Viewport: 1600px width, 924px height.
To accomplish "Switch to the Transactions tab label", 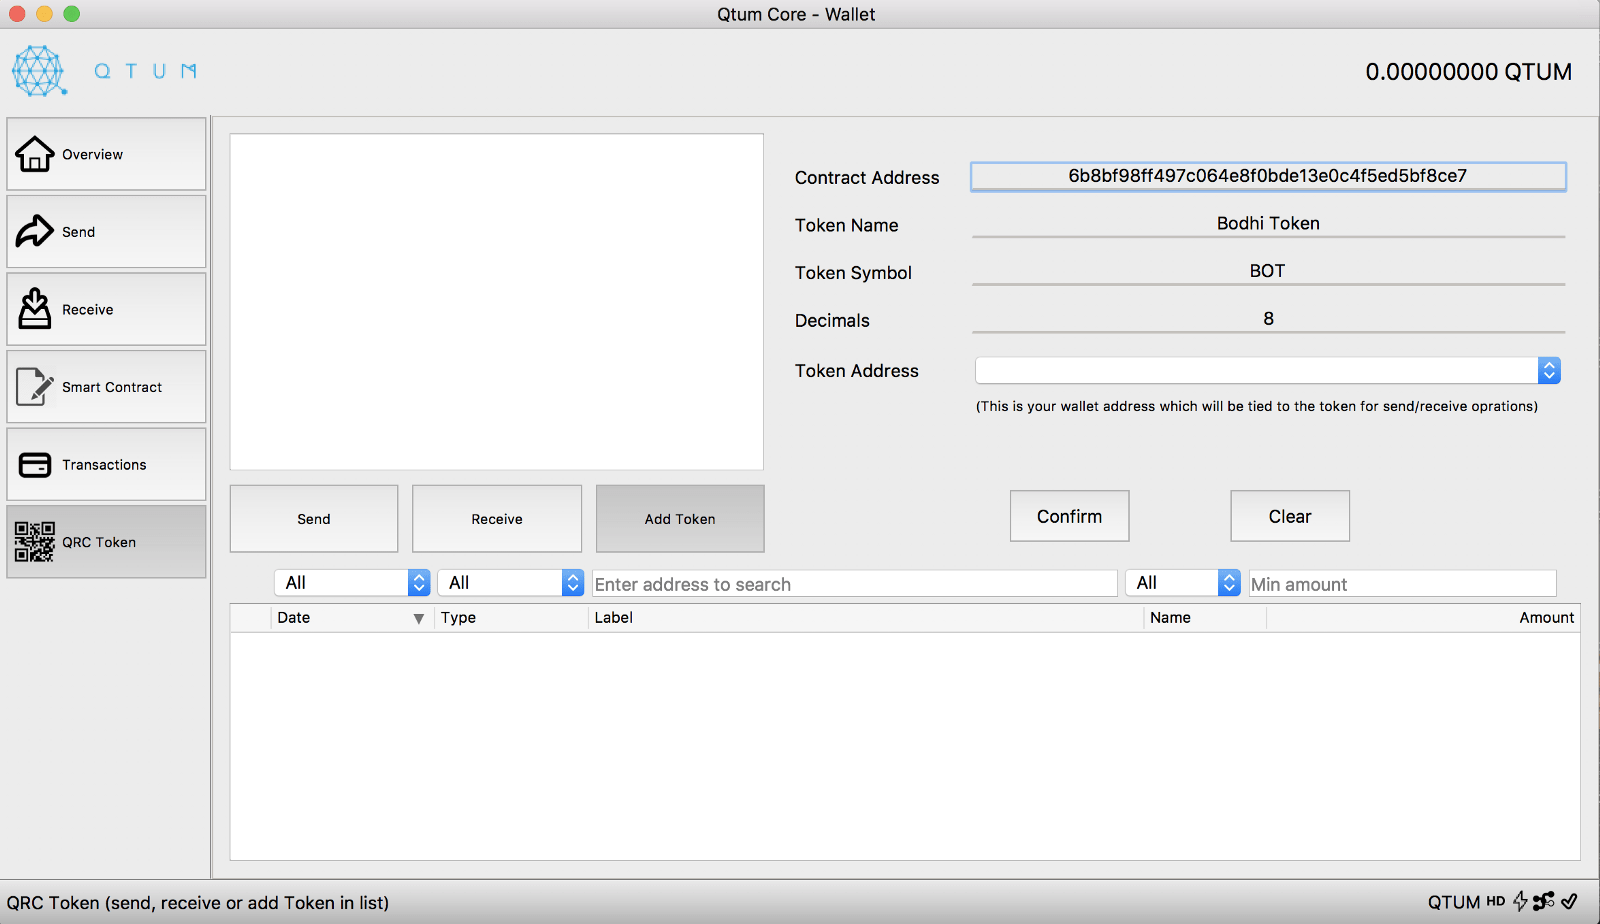I will point(104,465).
